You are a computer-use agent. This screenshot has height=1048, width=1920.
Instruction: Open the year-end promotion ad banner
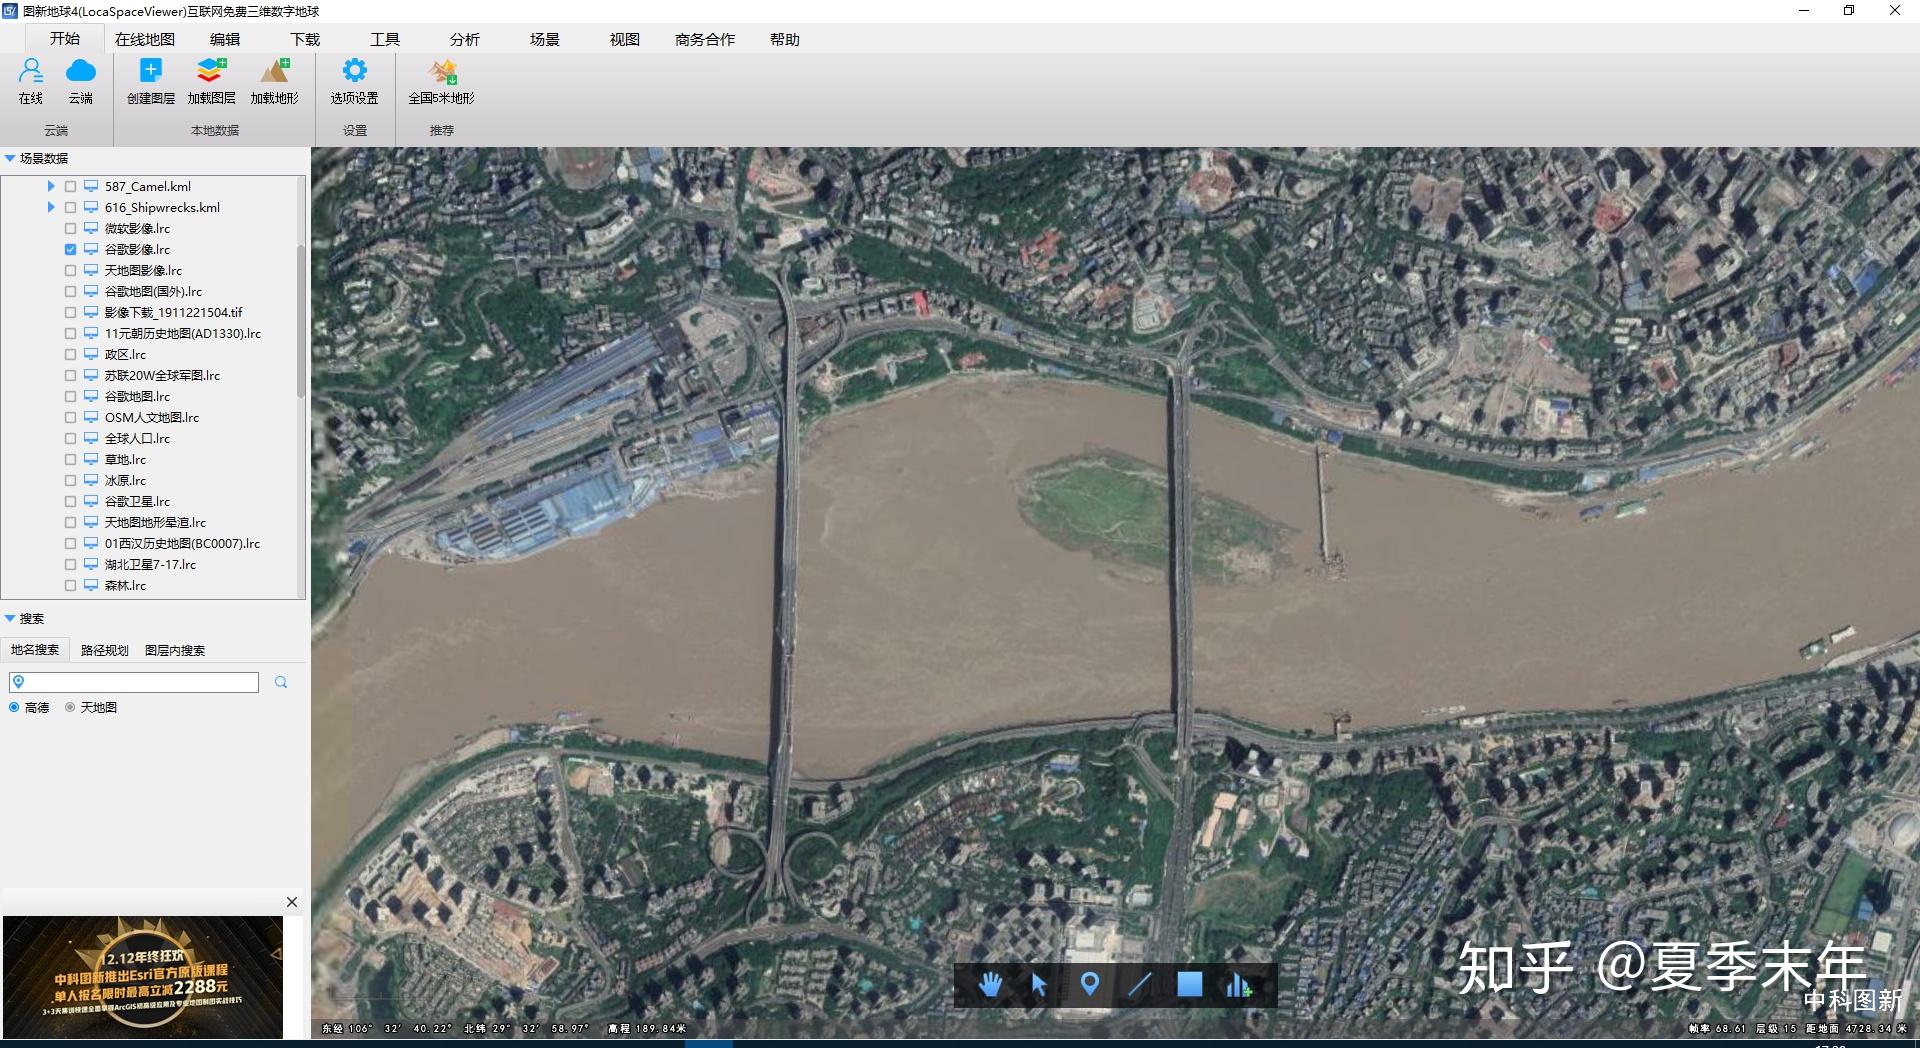pos(142,977)
